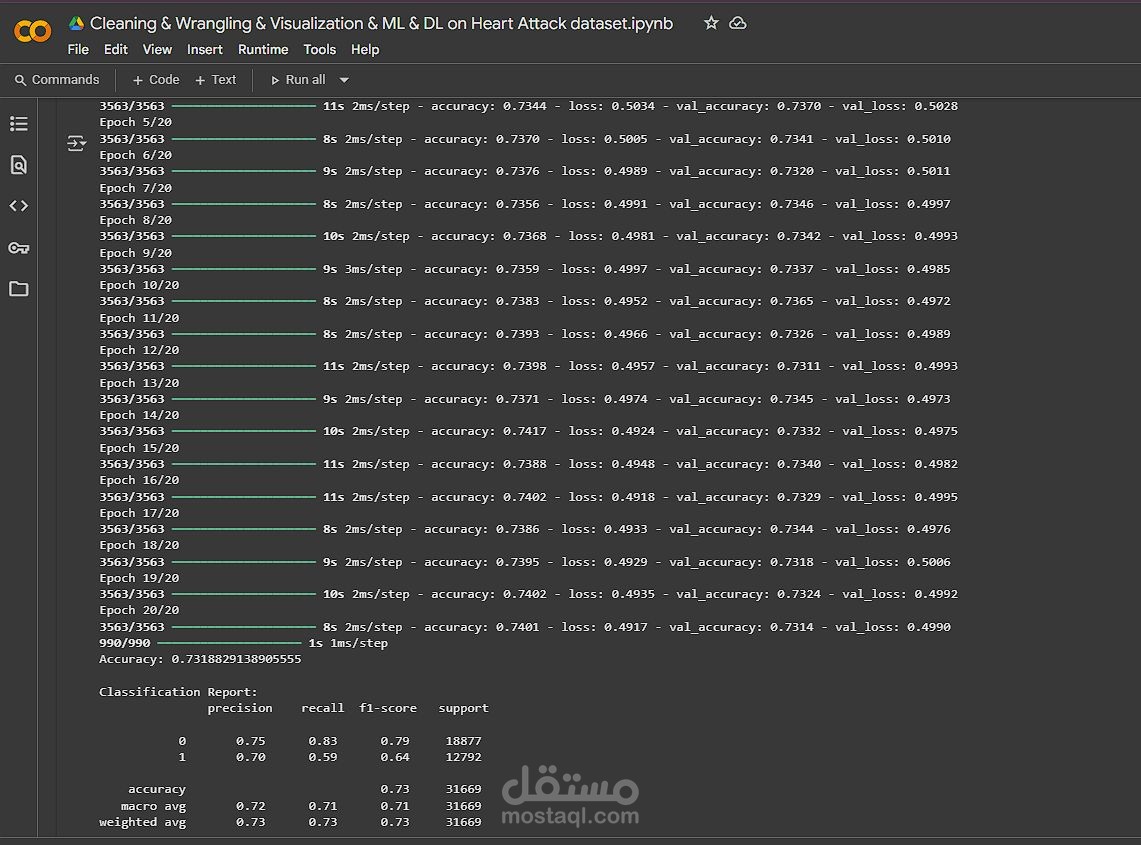Select the 'precision' column header

click(x=240, y=708)
